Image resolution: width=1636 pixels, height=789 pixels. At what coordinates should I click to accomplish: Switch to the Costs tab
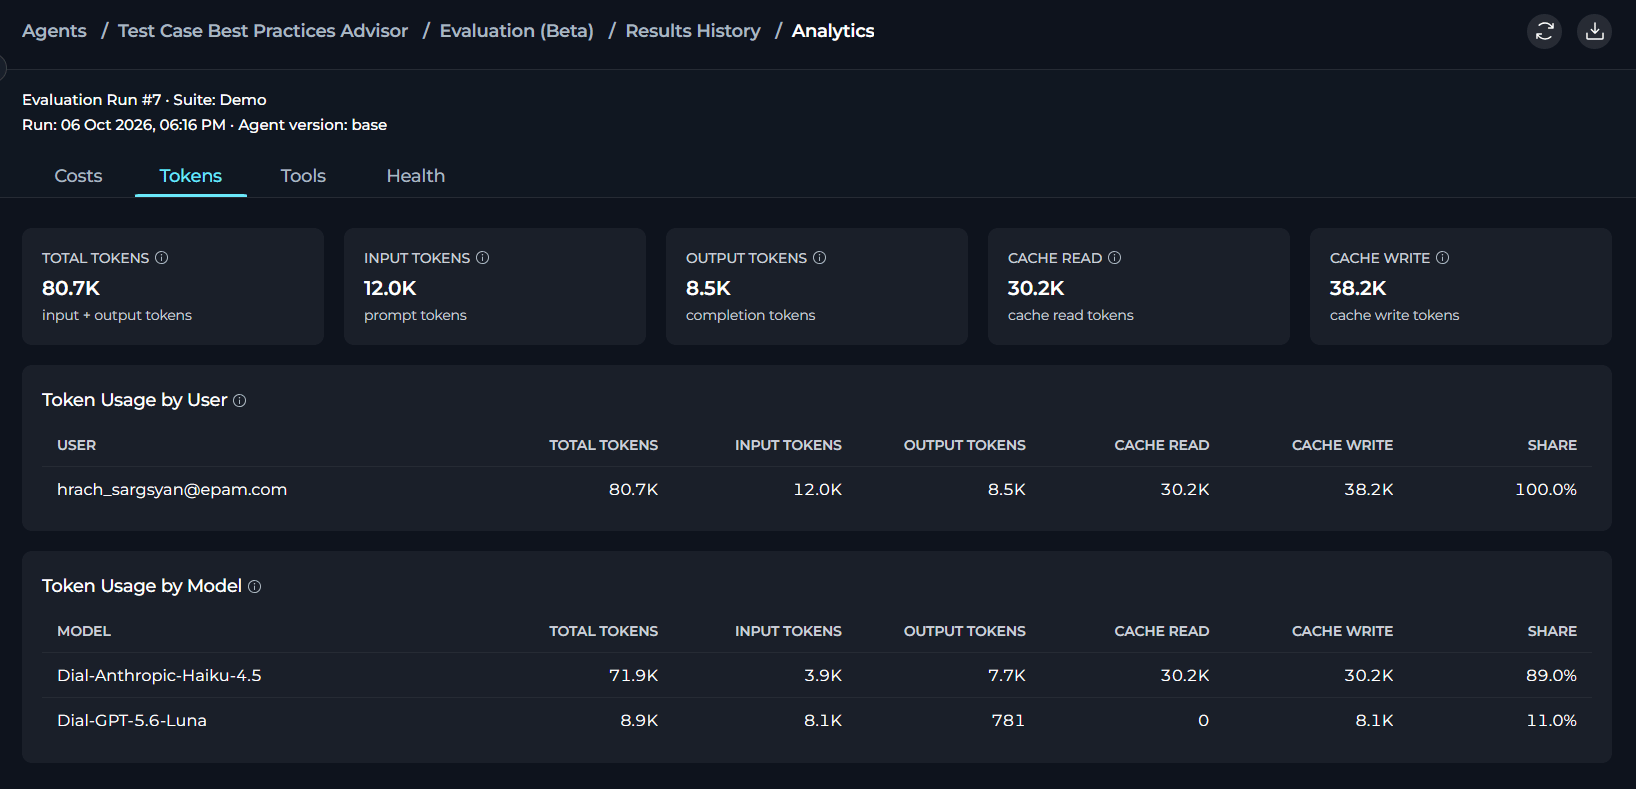point(78,176)
